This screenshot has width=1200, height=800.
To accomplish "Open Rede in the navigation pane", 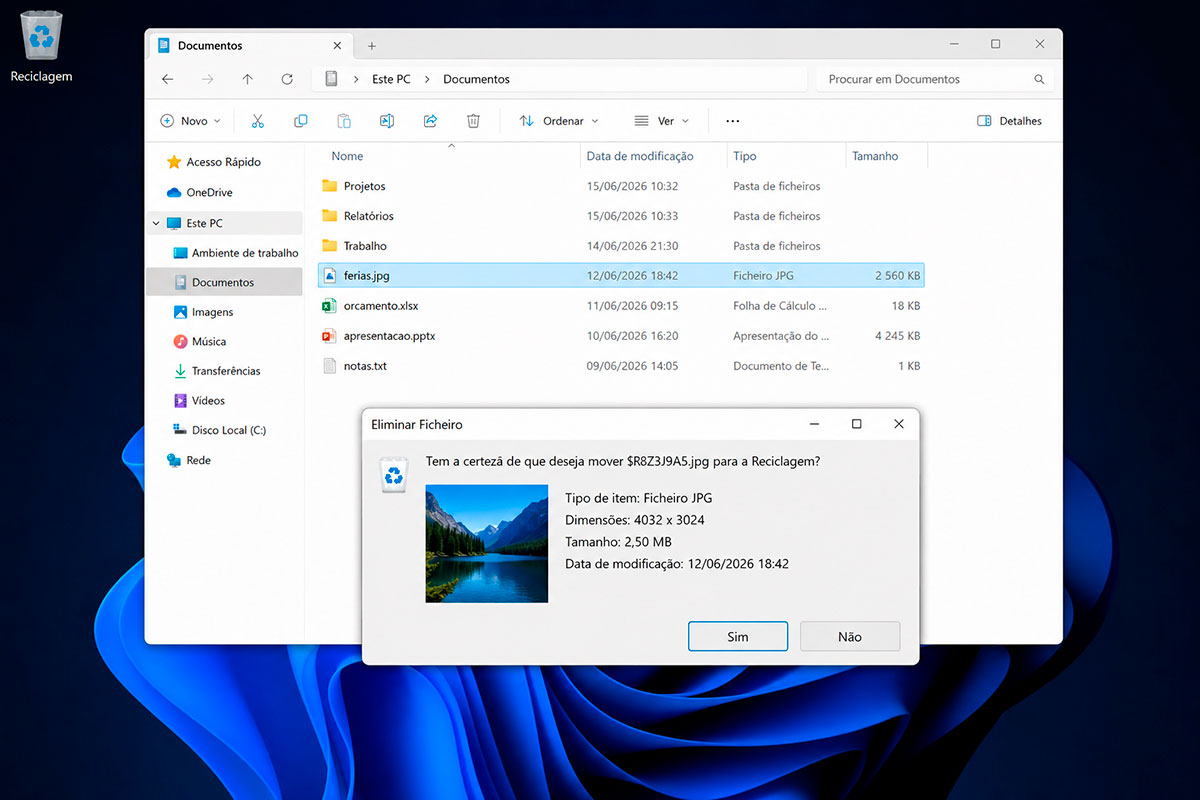I will [x=189, y=460].
